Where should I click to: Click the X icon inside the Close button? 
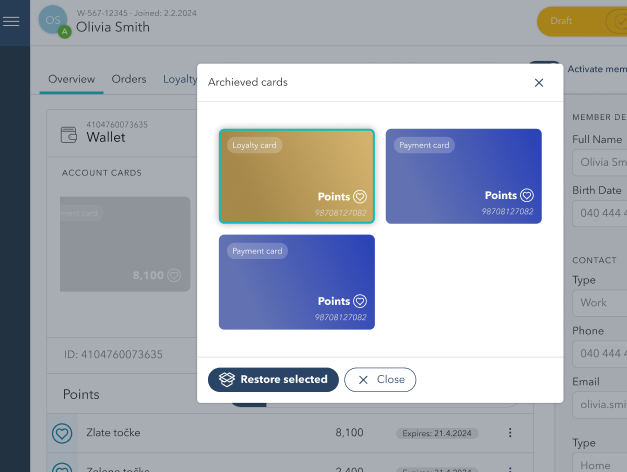pos(363,380)
